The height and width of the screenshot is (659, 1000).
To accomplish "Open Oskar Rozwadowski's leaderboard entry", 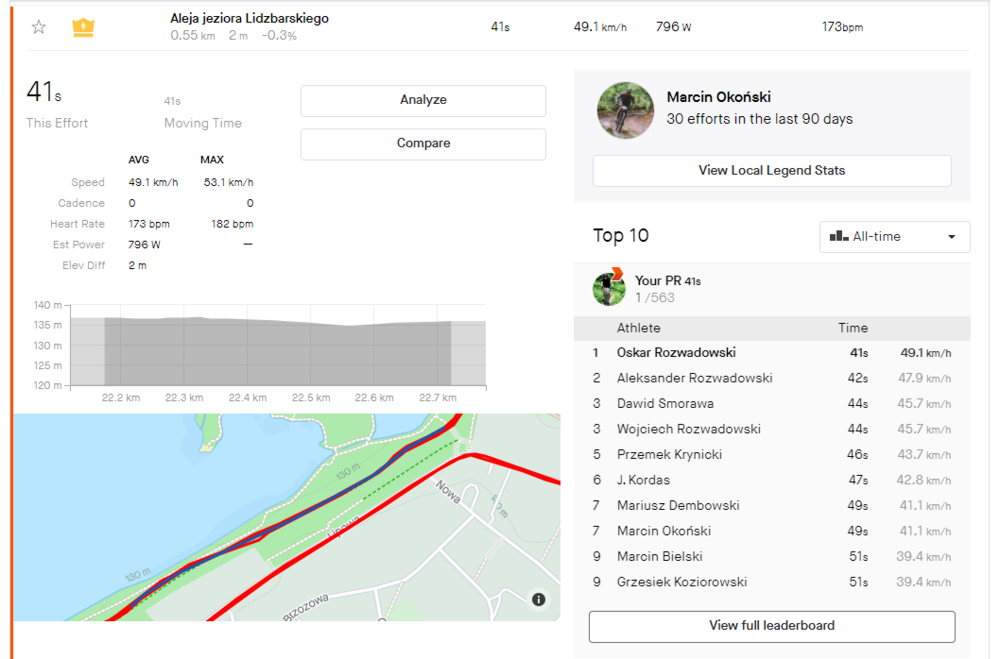I will point(676,353).
